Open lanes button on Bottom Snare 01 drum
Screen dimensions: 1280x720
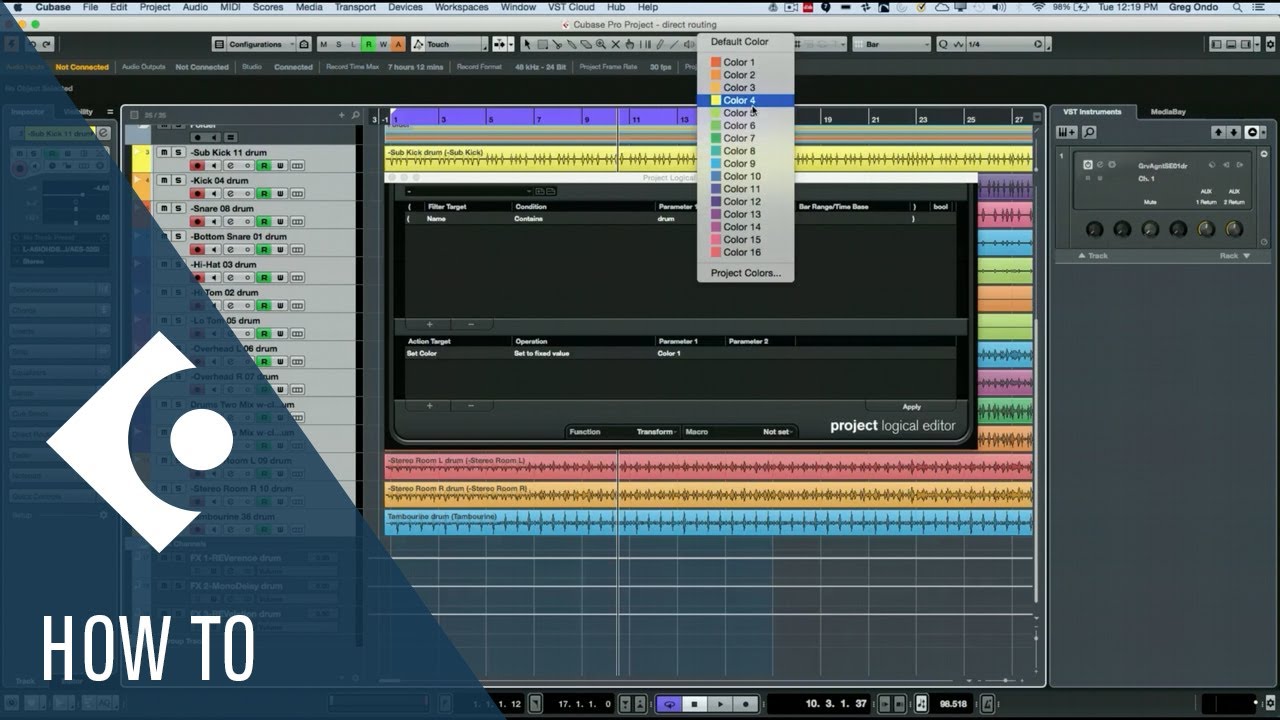pos(297,249)
